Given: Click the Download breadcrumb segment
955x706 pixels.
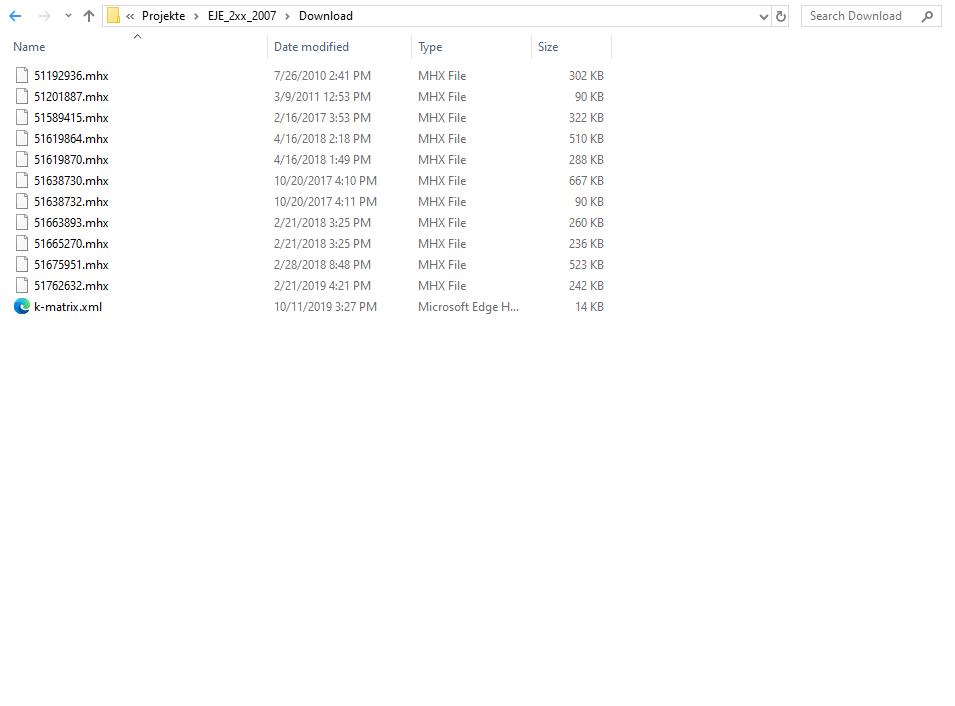Looking at the screenshot, I should [x=325, y=16].
